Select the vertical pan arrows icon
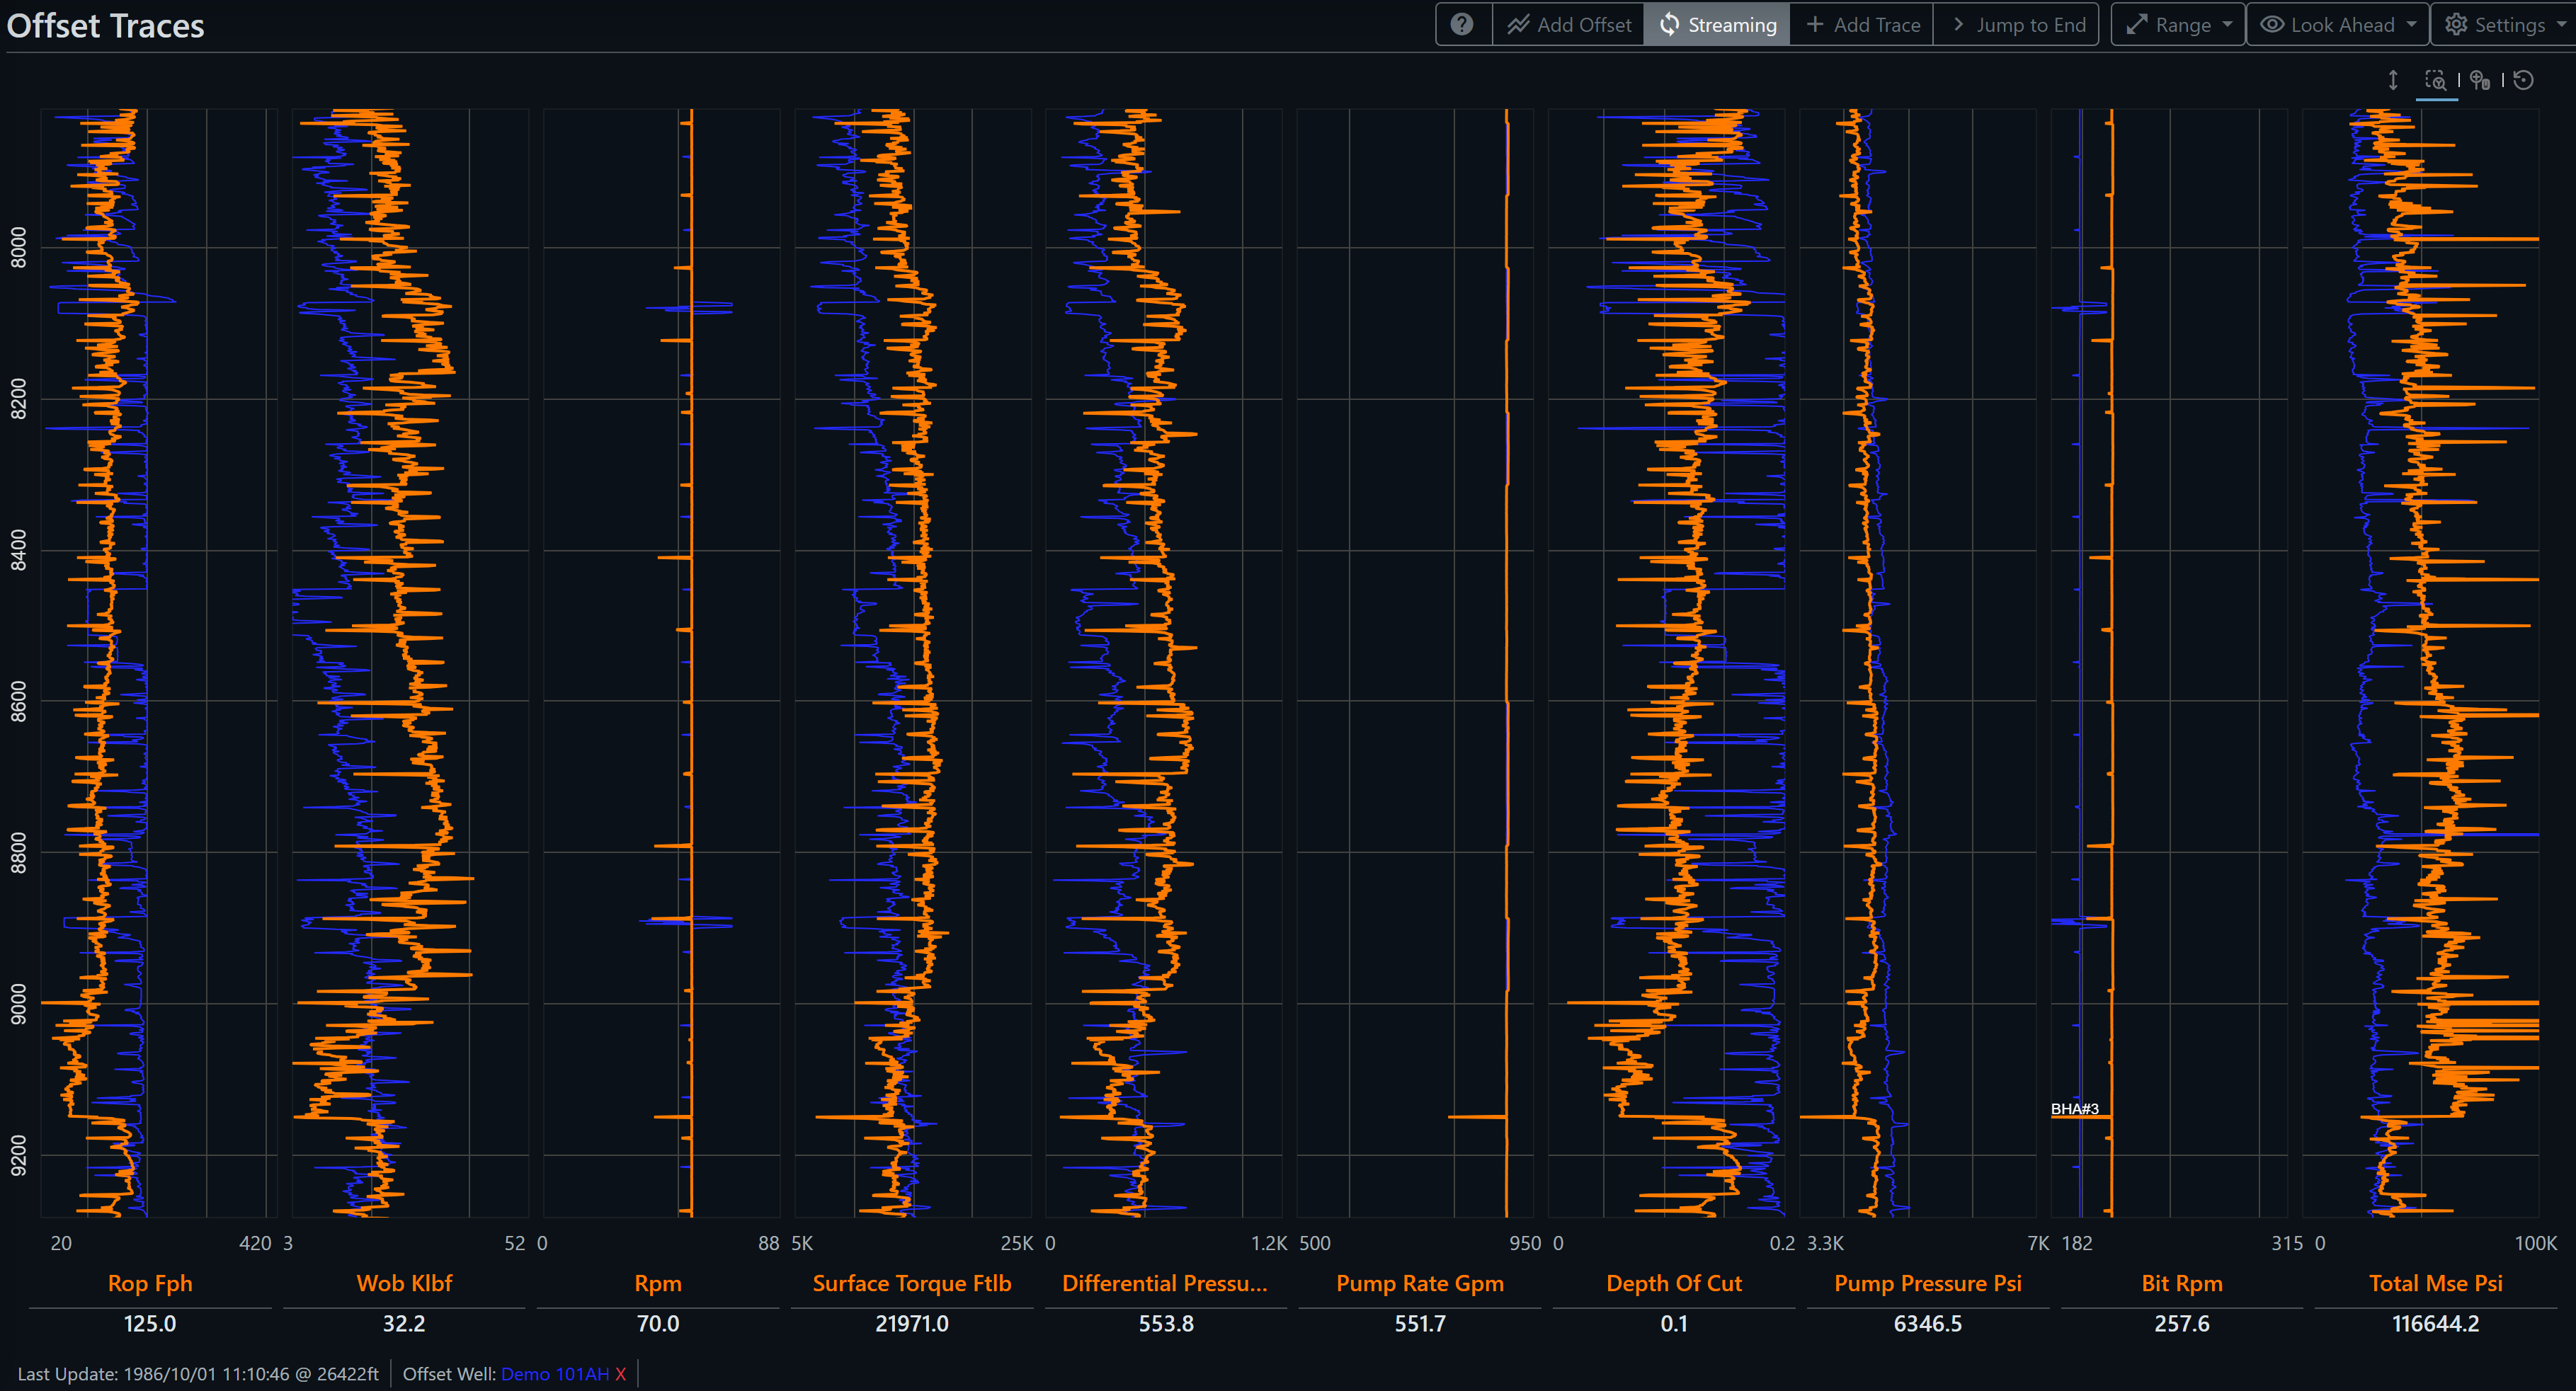Screen dimensions: 2576x1391 tap(2393, 80)
